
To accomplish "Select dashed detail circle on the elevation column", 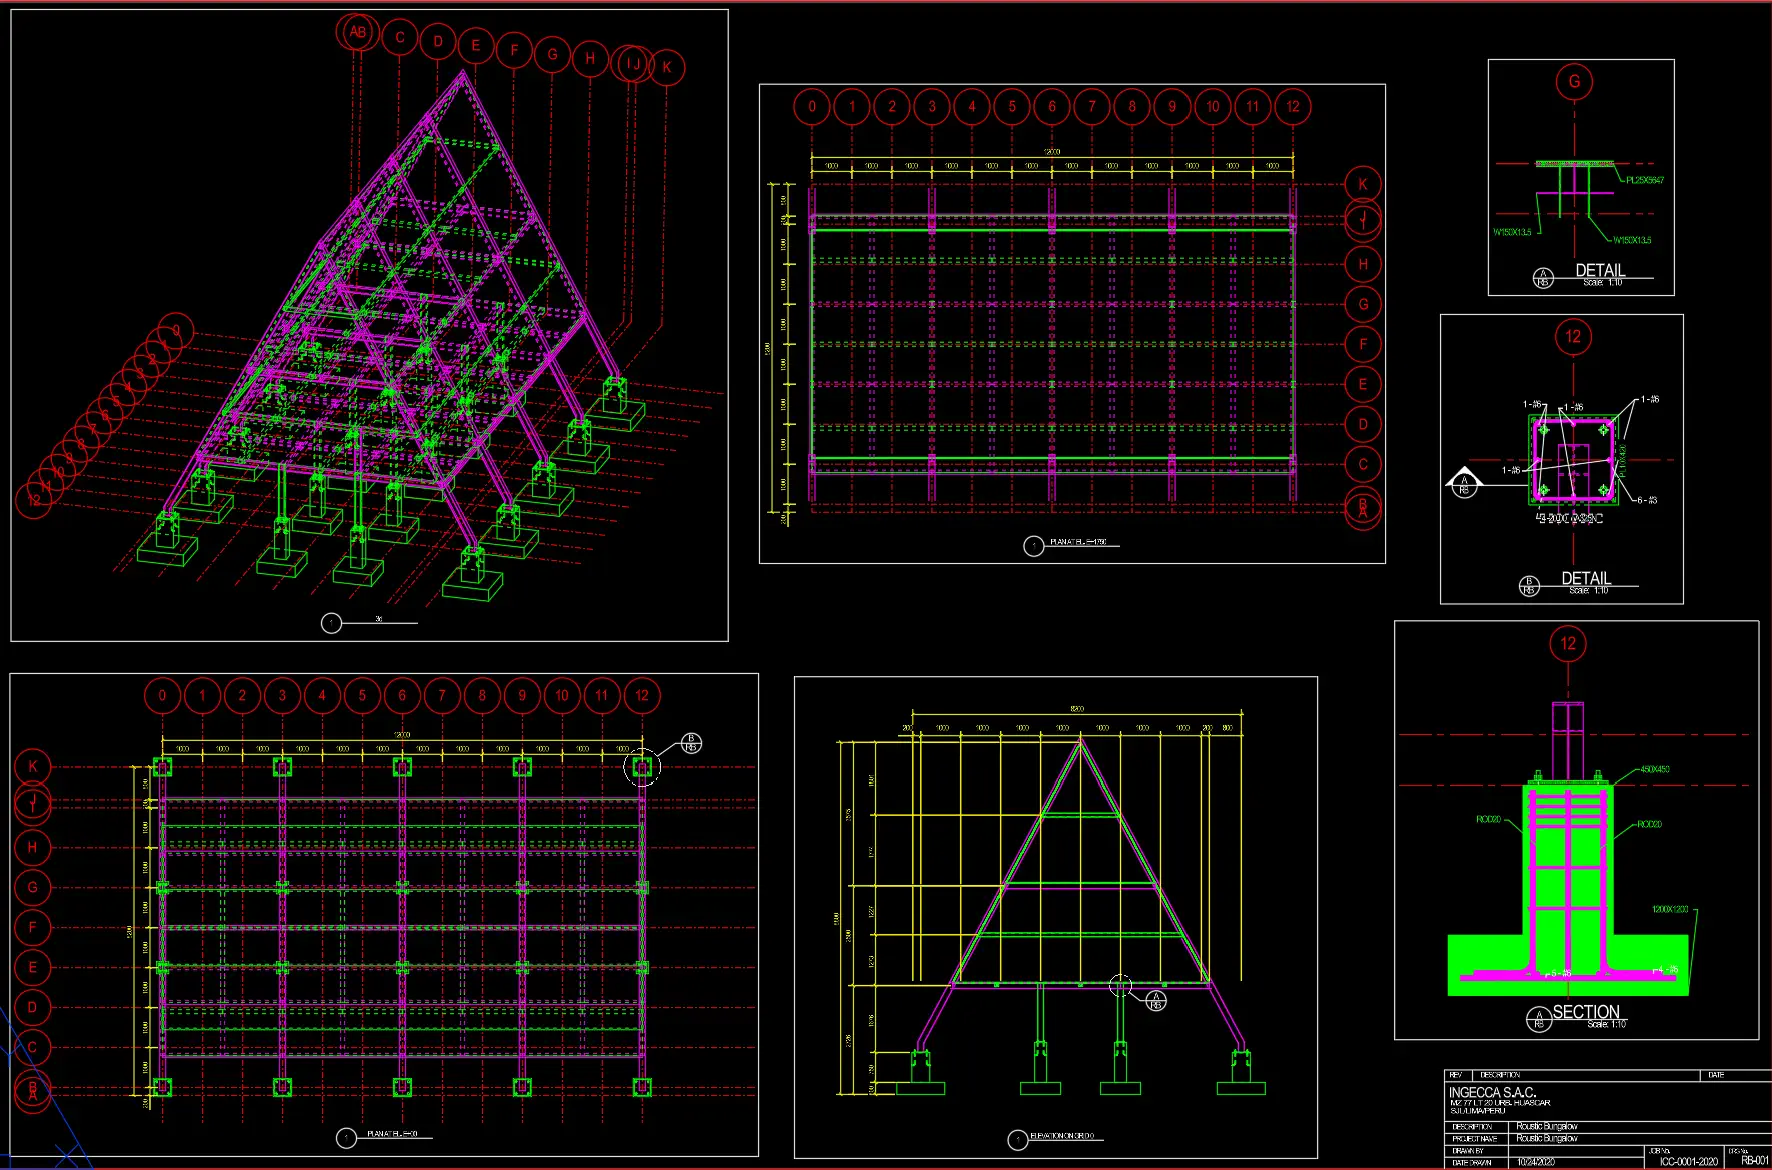I will click(1121, 986).
